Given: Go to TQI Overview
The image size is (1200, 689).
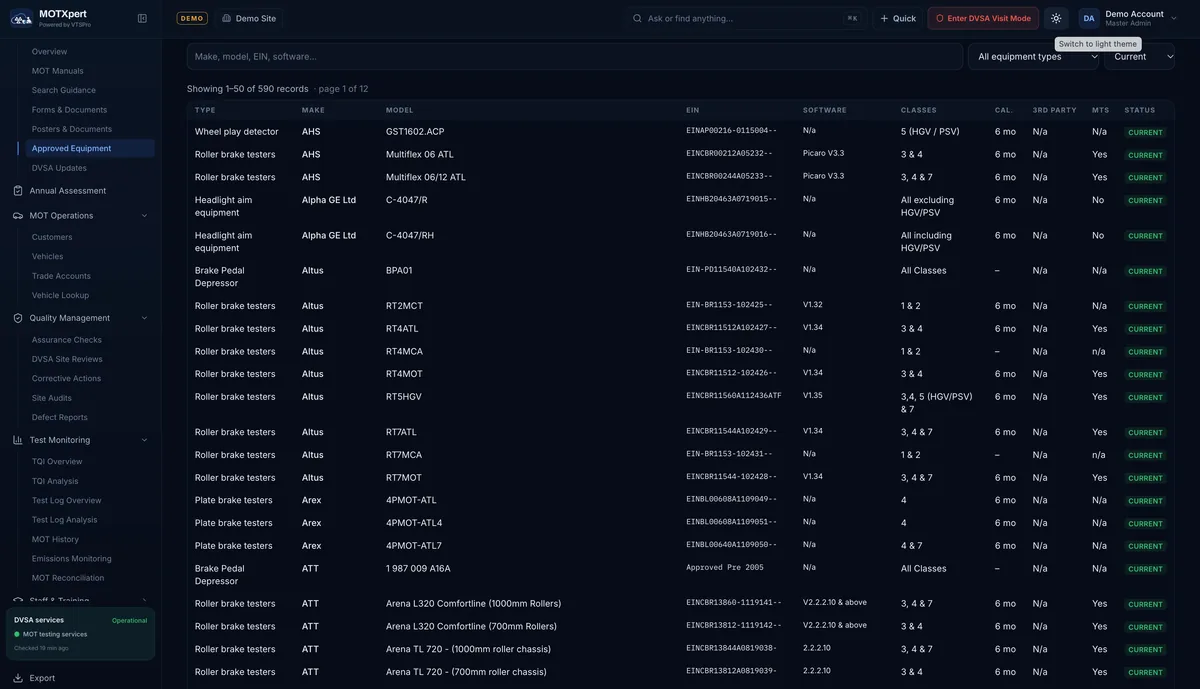Looking at the screenshot, I should tap(57, 462).
